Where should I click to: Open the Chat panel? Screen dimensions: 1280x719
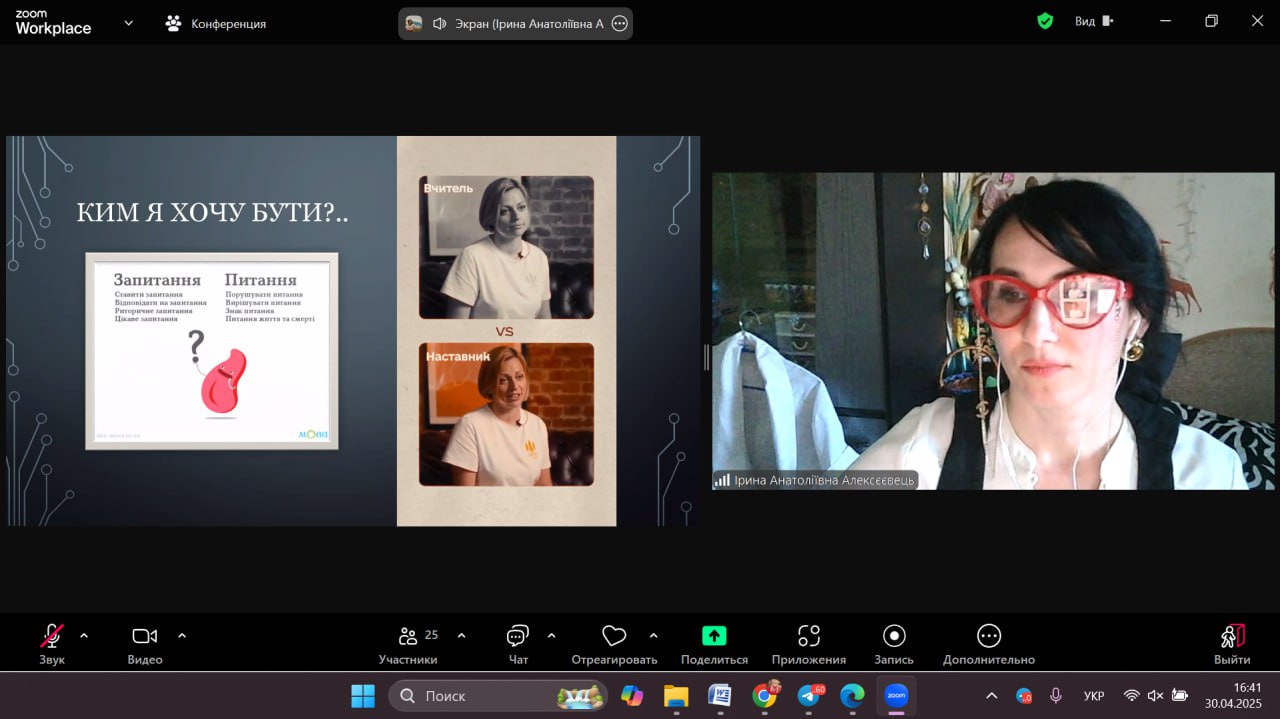pos(518,637)
